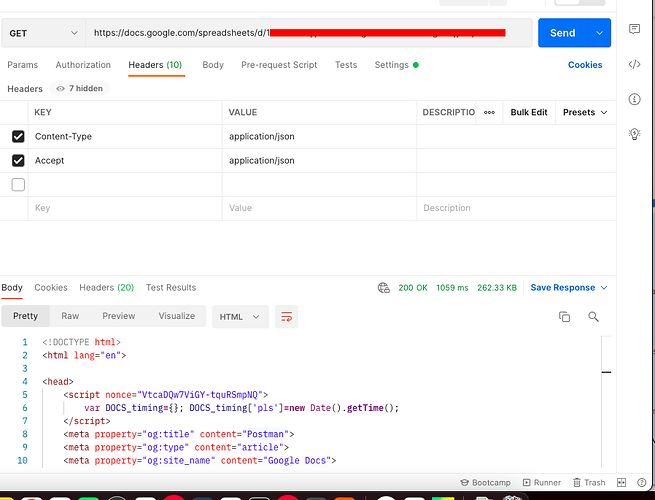
Task: Toggle line wrap icon in response
Action: [287, 317]
